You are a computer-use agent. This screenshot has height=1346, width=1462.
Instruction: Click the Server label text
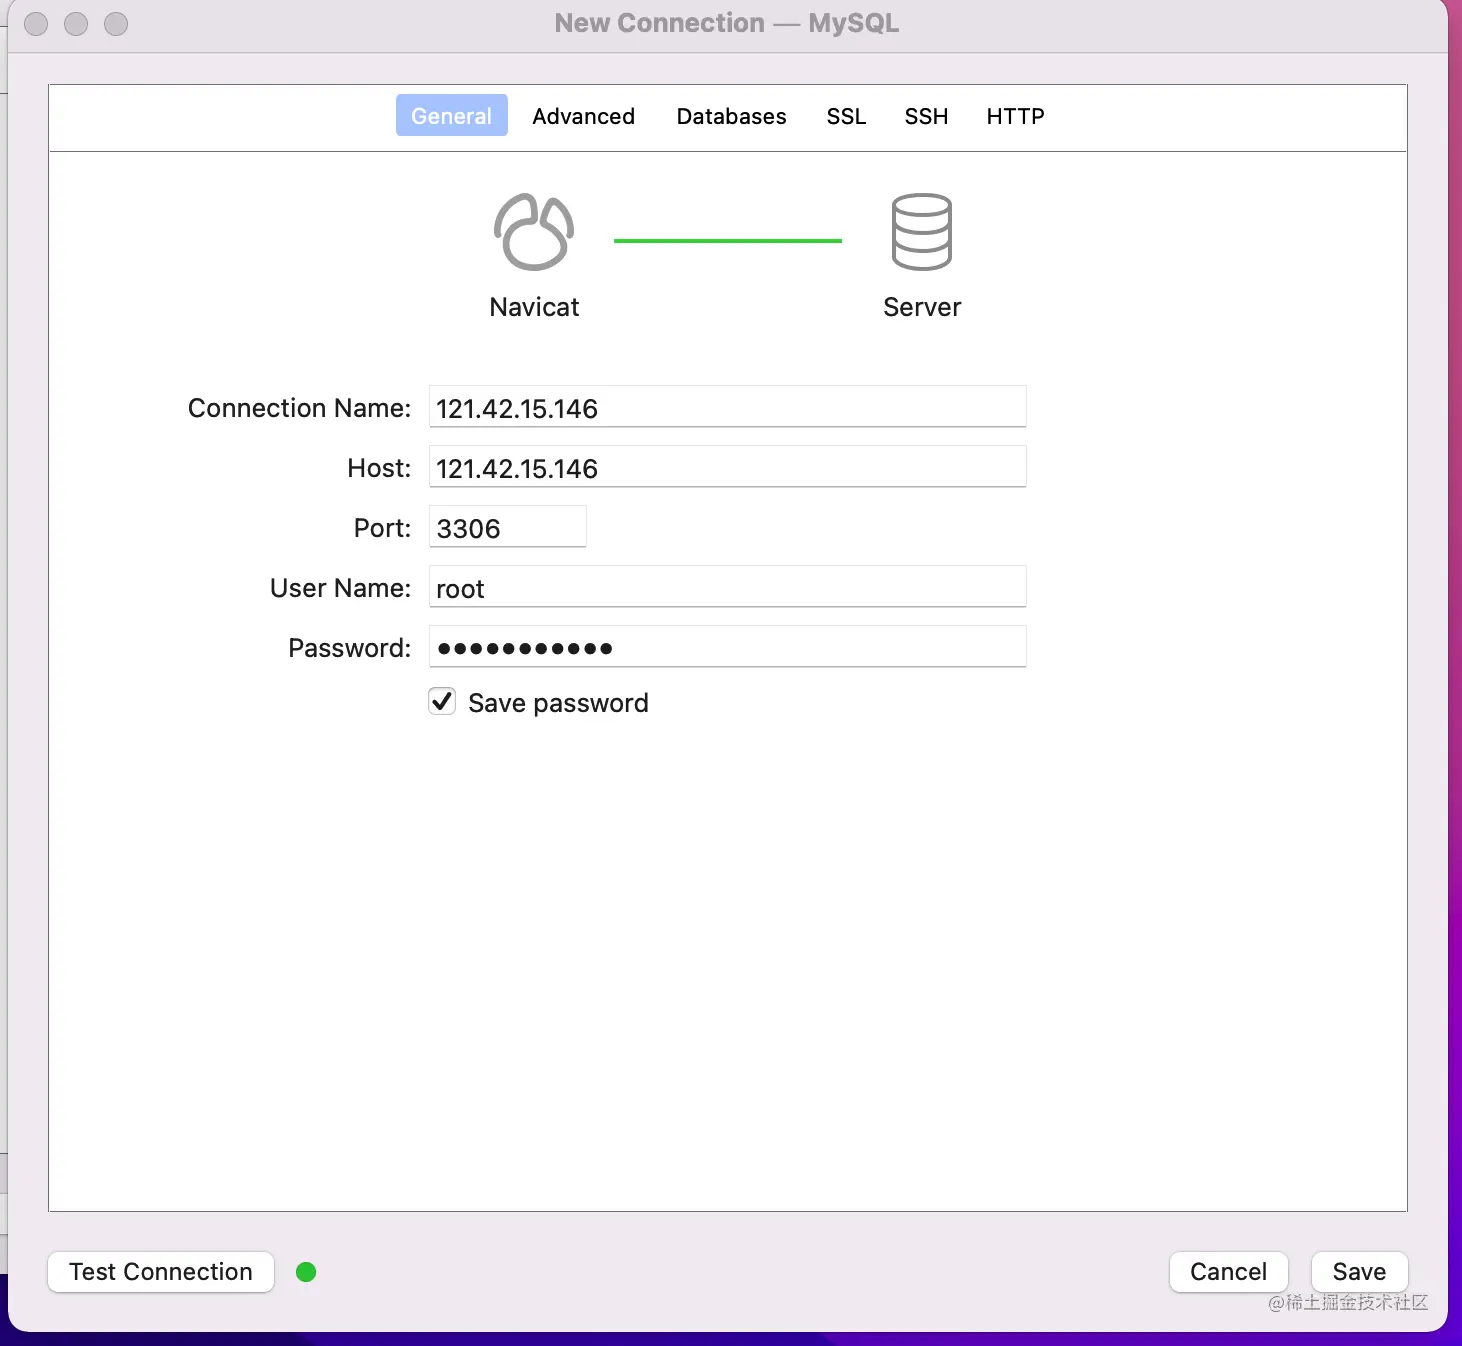click(922, 307)
